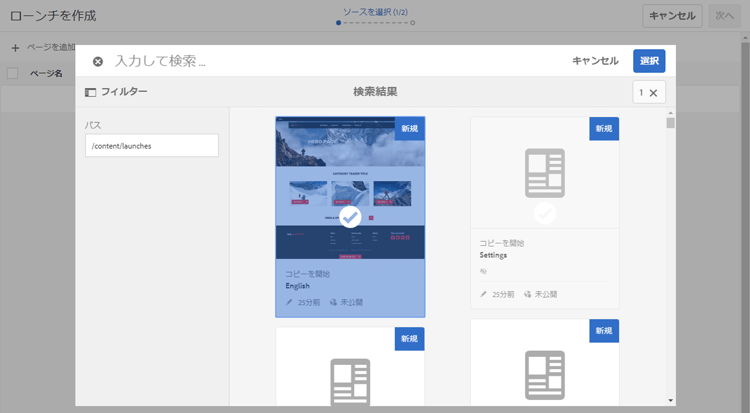Image resolution: width=750 pixels, height=413 pixels.
Task: Deselect the checkmark on the English card
Action: [x=350, y=217]
